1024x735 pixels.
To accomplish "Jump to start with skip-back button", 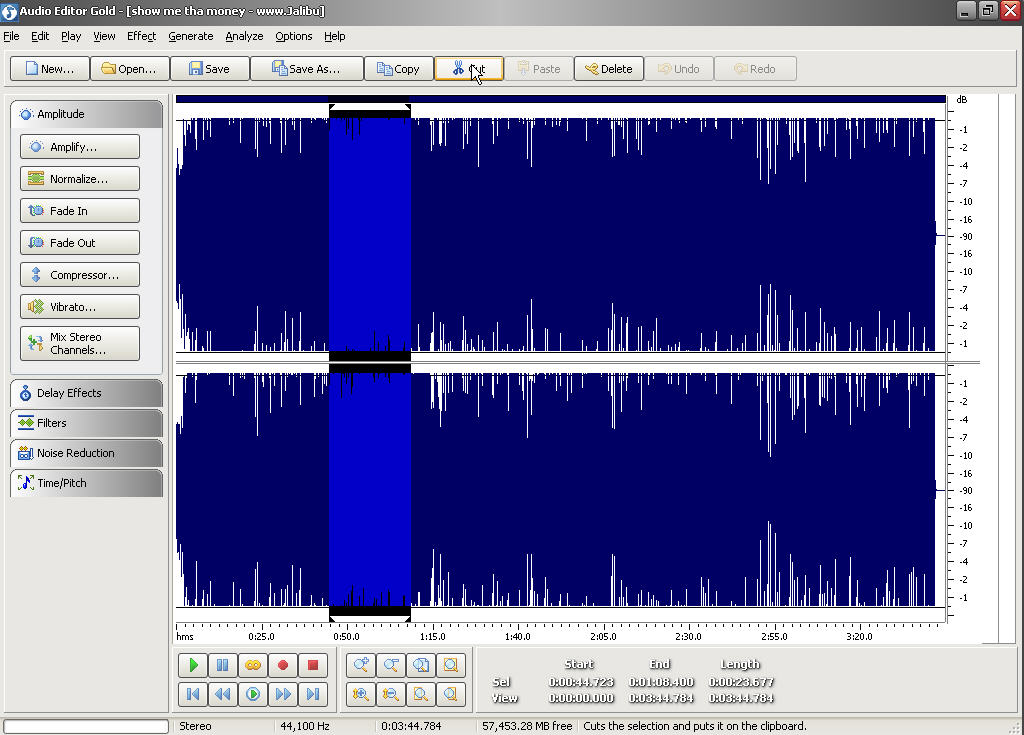I will (193, 694).
